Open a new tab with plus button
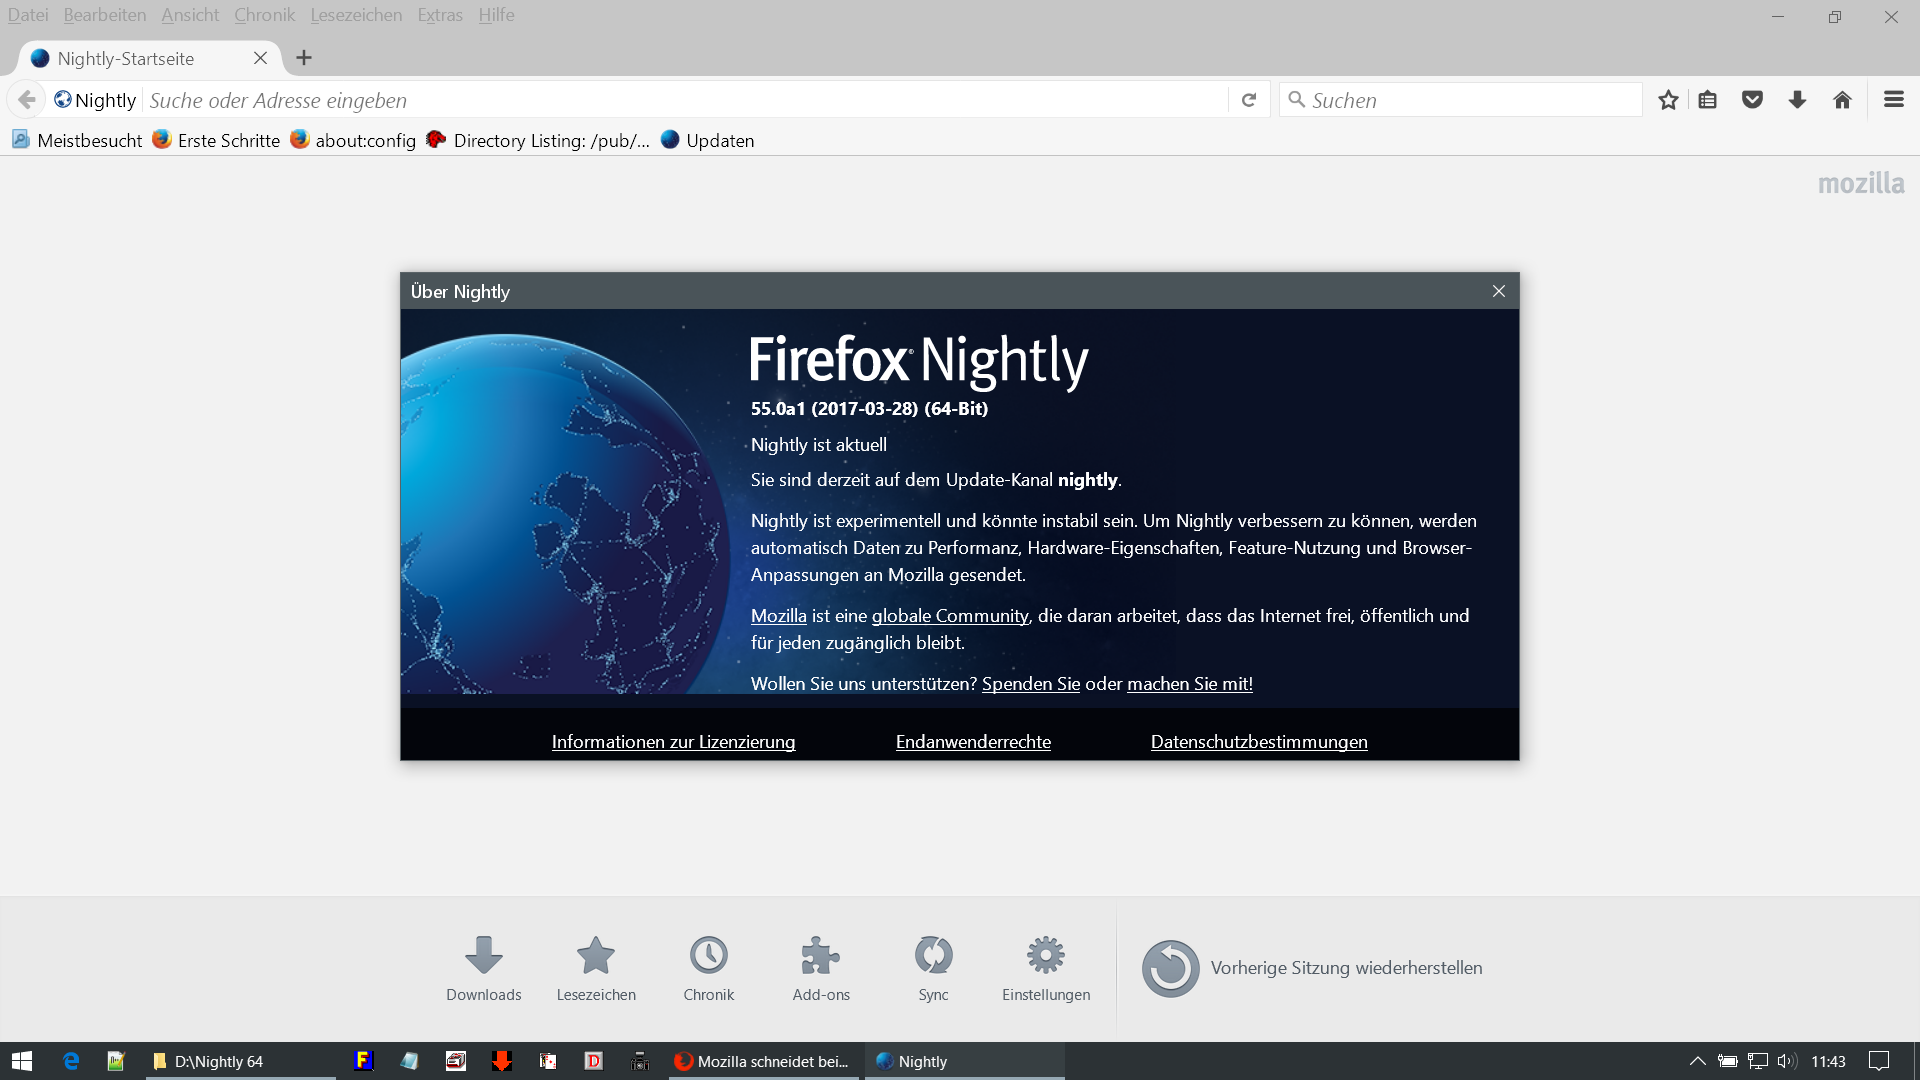Screen dimensions: 1920x1080 click(x=304, y=58)
